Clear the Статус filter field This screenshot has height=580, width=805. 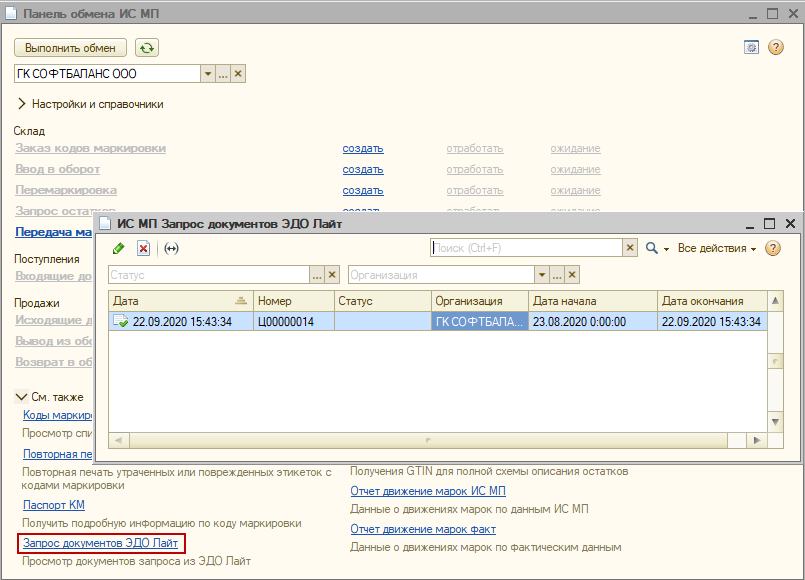[x=332, y=275]
